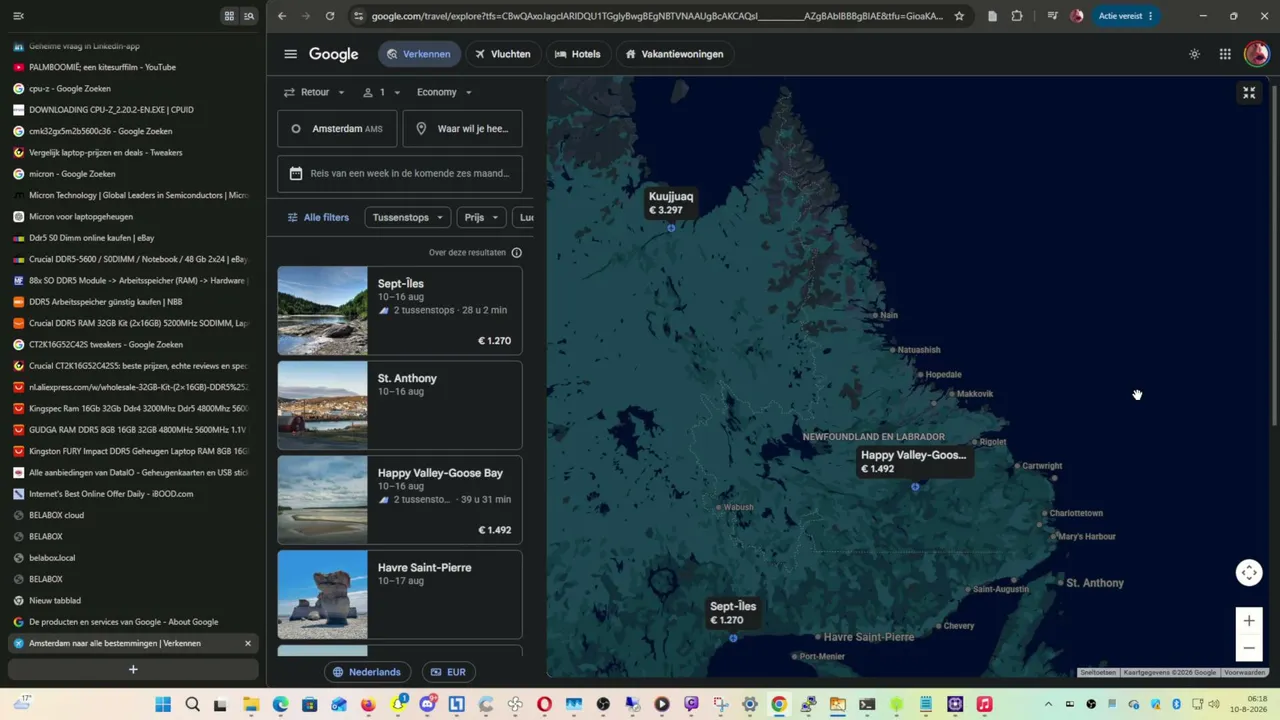This screenshot has height=720, width=1280.
Task: Go back to the previous page
Action: coord(282,16)
